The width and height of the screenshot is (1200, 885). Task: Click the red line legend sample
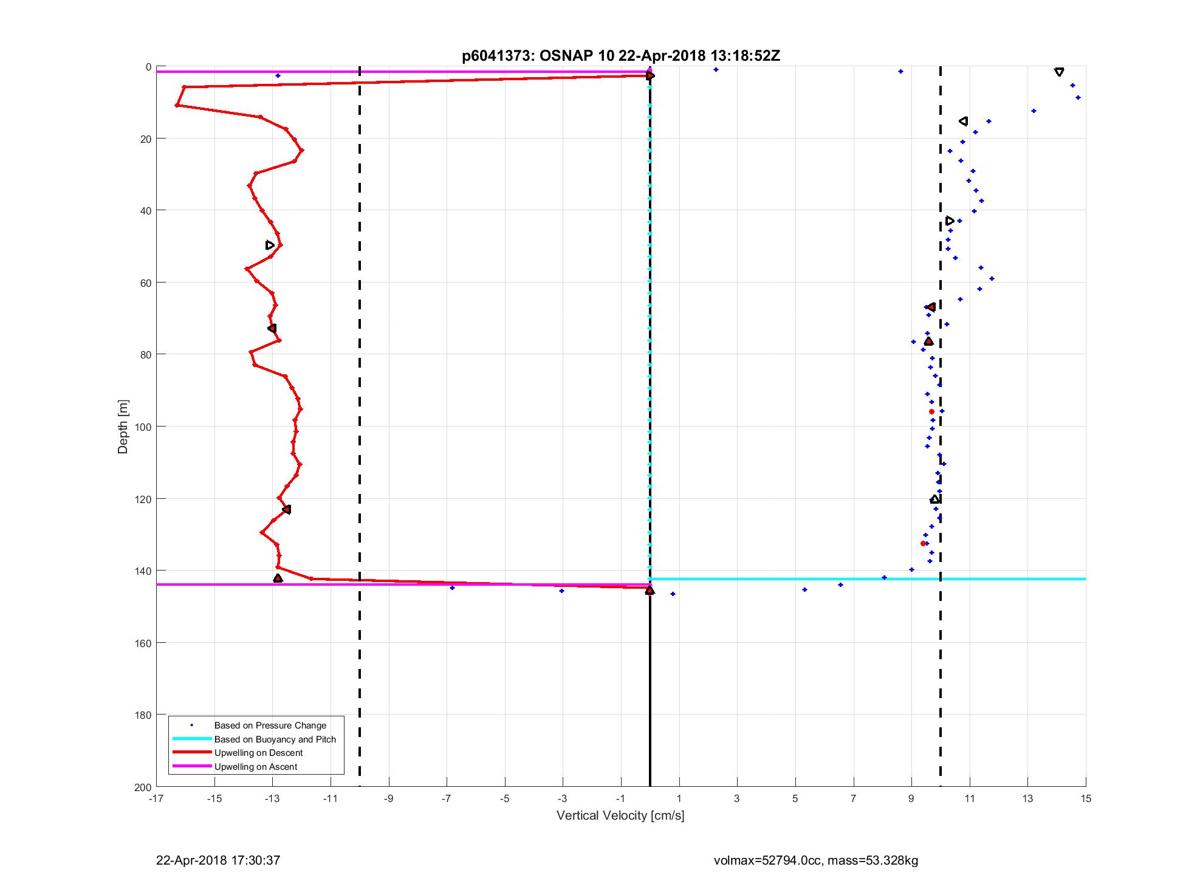(192, 752)
